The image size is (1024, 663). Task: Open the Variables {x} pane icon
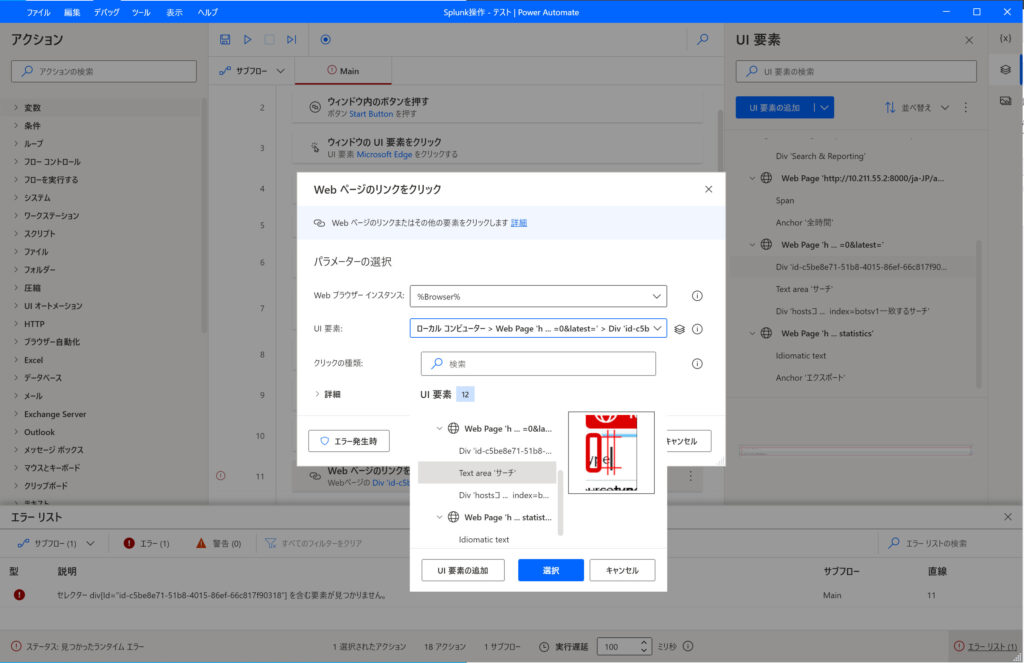pyautogui.click(x=1006, y=39)
